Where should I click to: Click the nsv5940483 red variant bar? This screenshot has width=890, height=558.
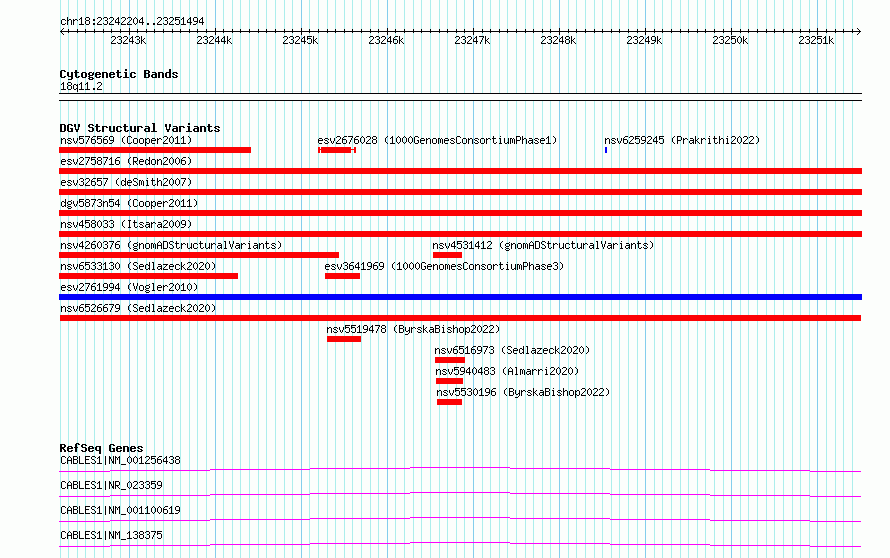(449, 381)
